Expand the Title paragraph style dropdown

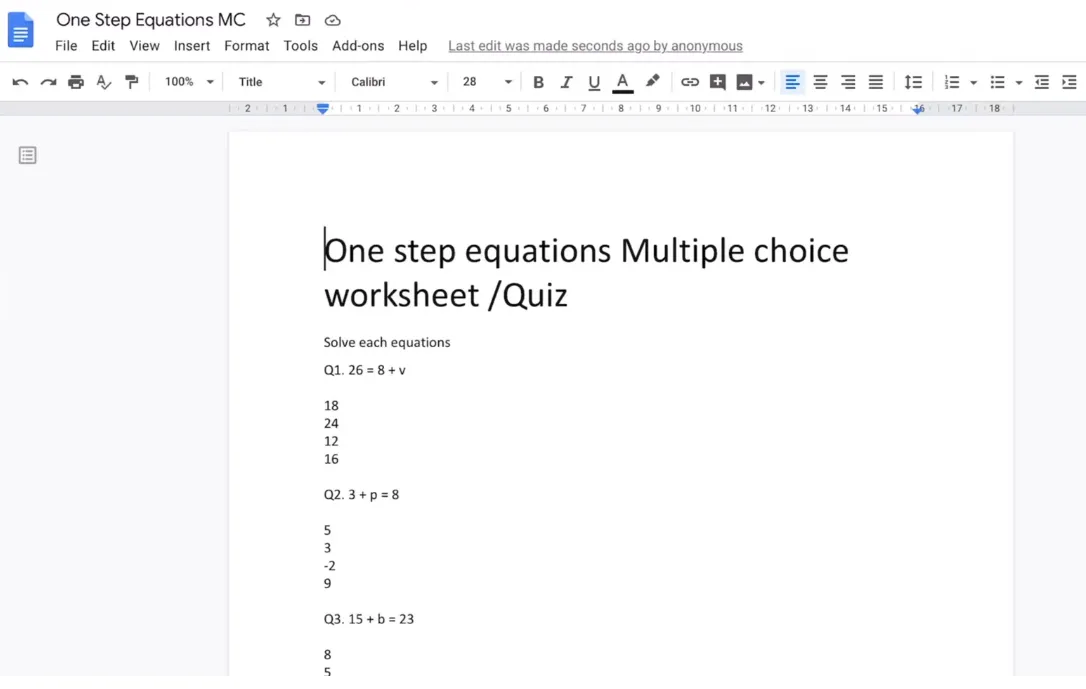pos(281,82)
